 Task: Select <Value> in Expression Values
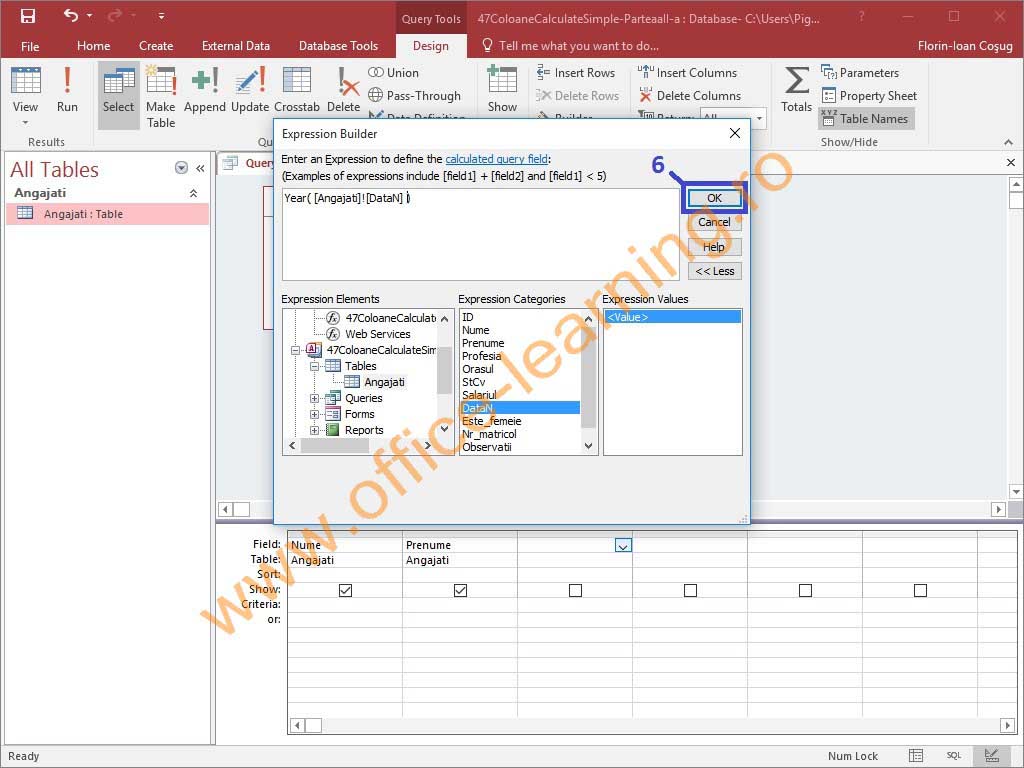pos(673,317)
